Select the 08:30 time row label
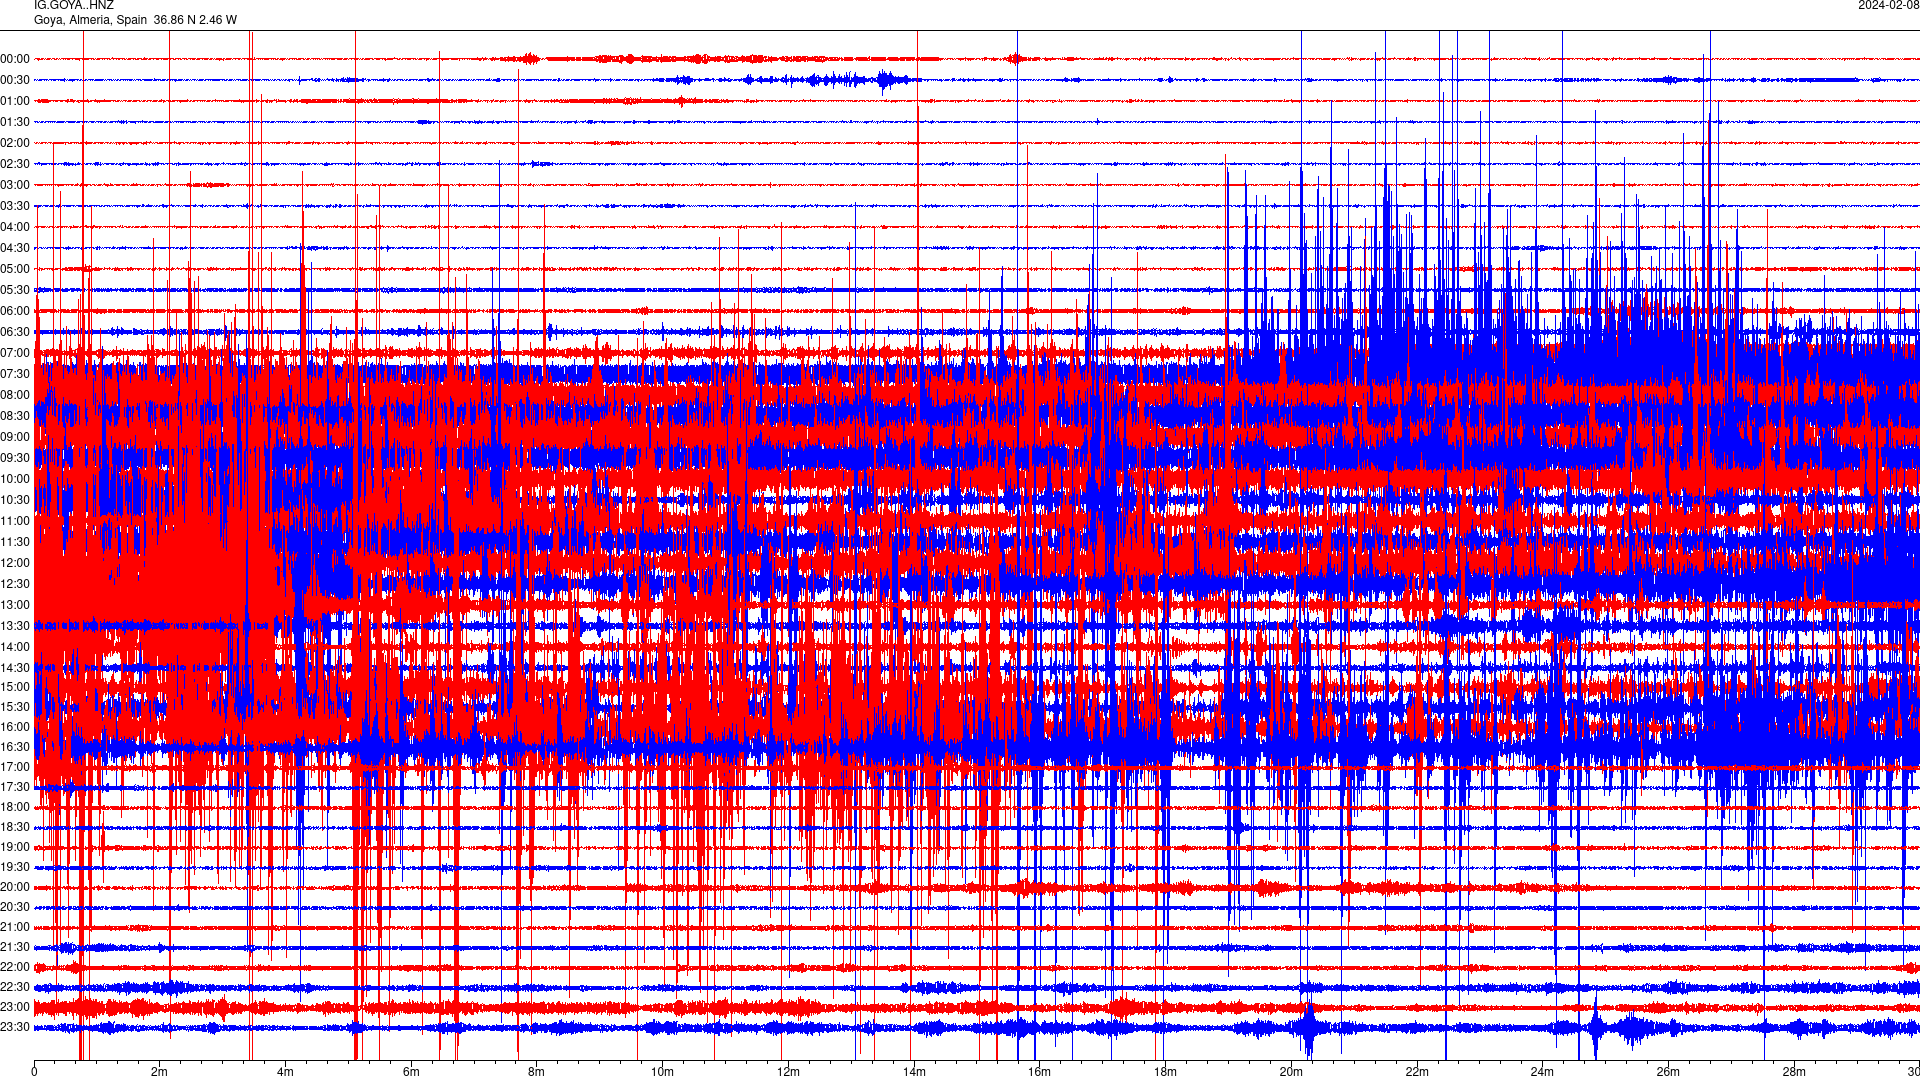 pos(15,416)
